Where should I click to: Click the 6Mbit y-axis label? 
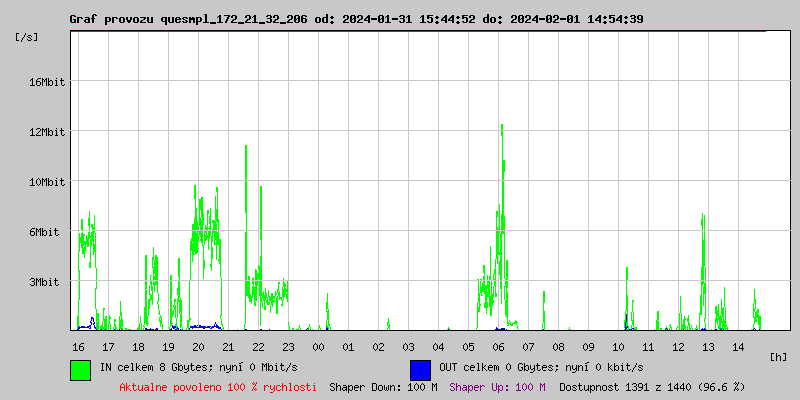point(44,232)
